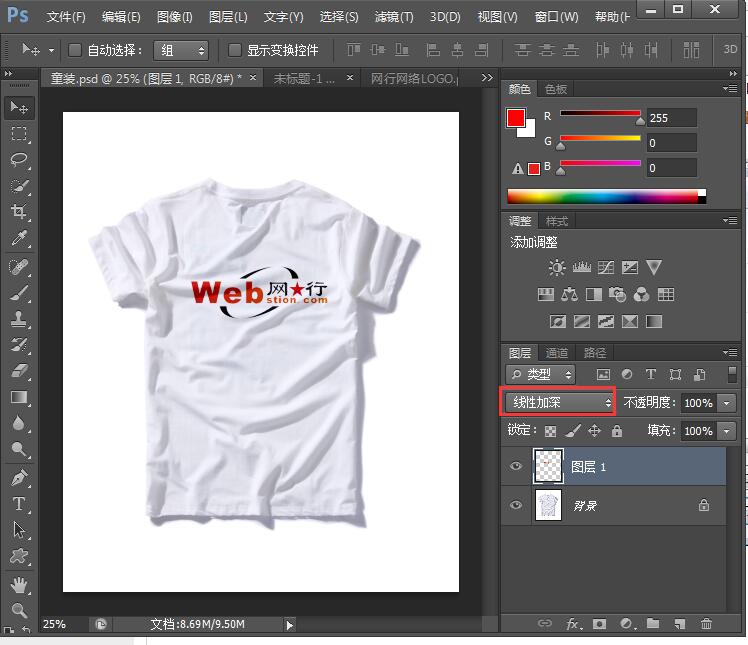Open the 线性加深 blend mode dropdown
The image size is (748, 645).
pyautogui.click(x=559, y=402)
